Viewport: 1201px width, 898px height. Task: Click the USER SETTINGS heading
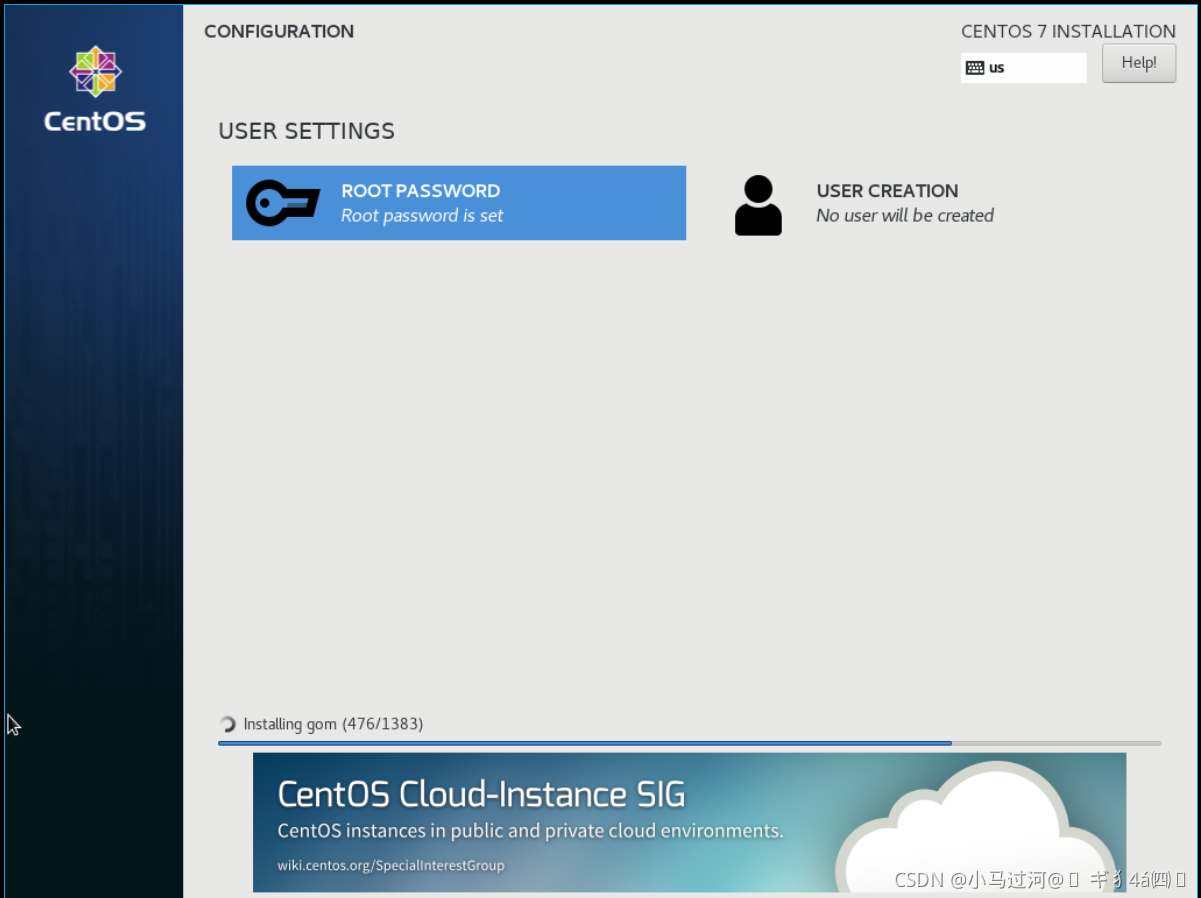pos(306,131)
